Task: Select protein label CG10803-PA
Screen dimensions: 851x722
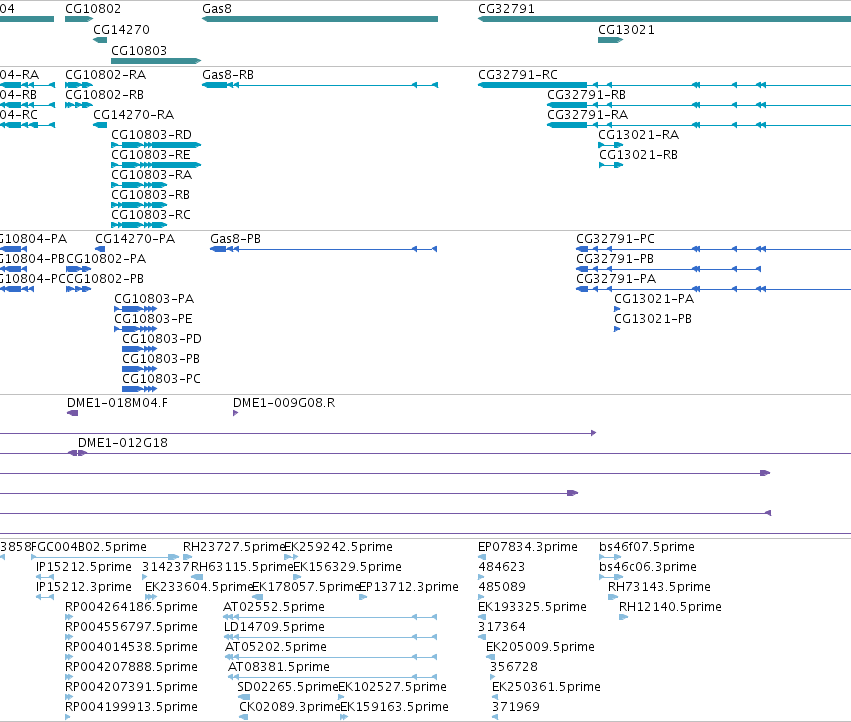Action: tap(154, 299)
